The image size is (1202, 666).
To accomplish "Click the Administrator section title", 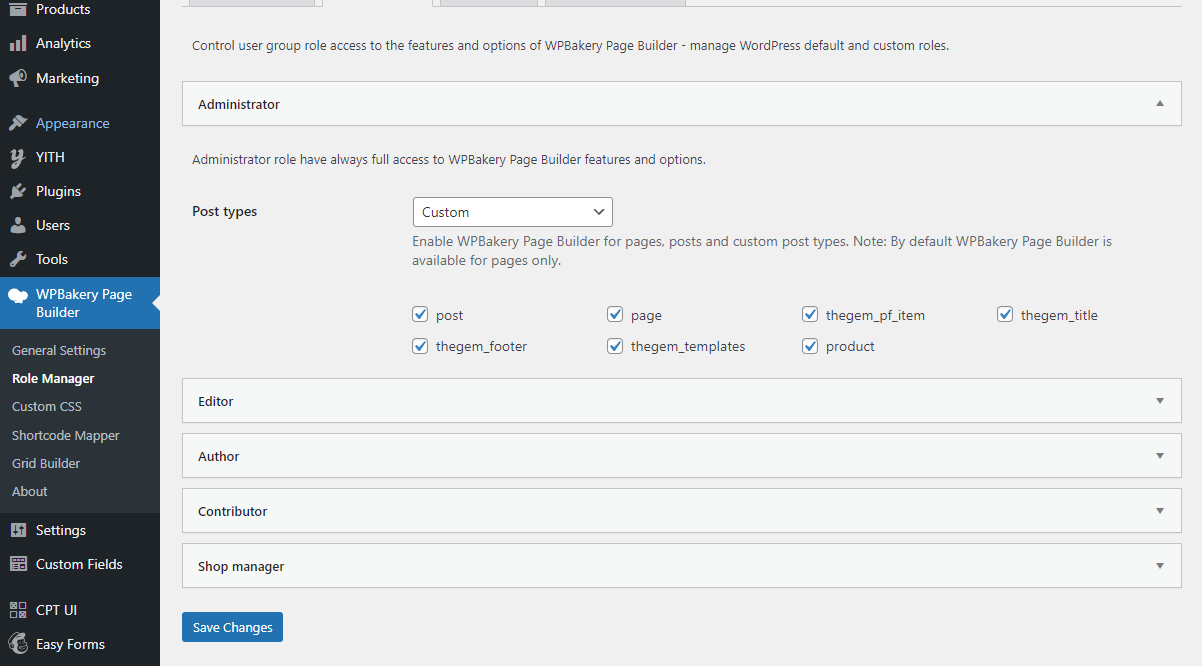I will point(239,104).
